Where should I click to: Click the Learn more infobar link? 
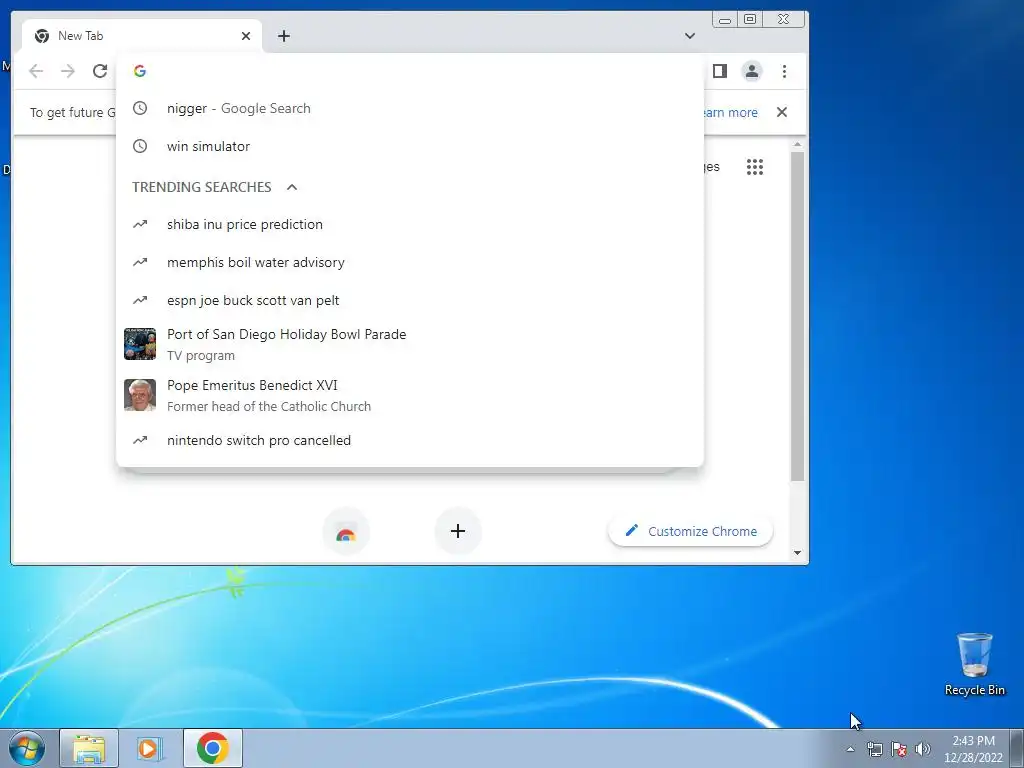[x=730, y=112]
